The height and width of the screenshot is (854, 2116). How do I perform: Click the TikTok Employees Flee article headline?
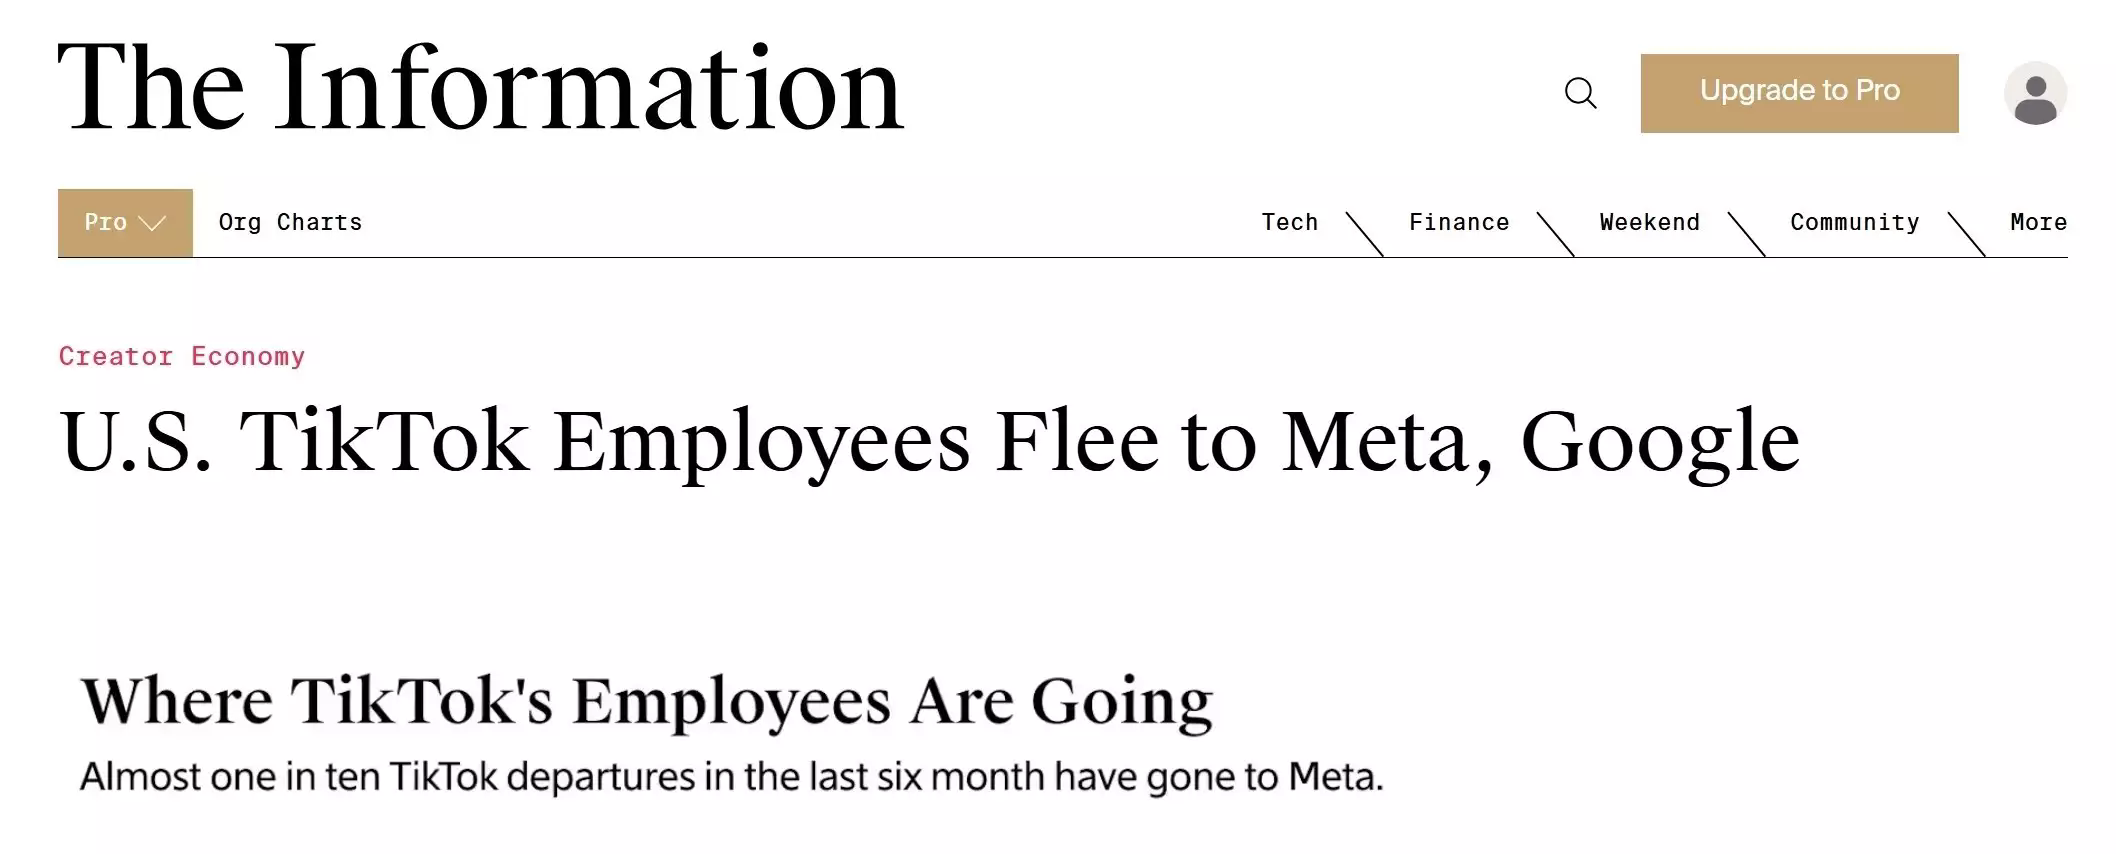[x=929, y=441]
